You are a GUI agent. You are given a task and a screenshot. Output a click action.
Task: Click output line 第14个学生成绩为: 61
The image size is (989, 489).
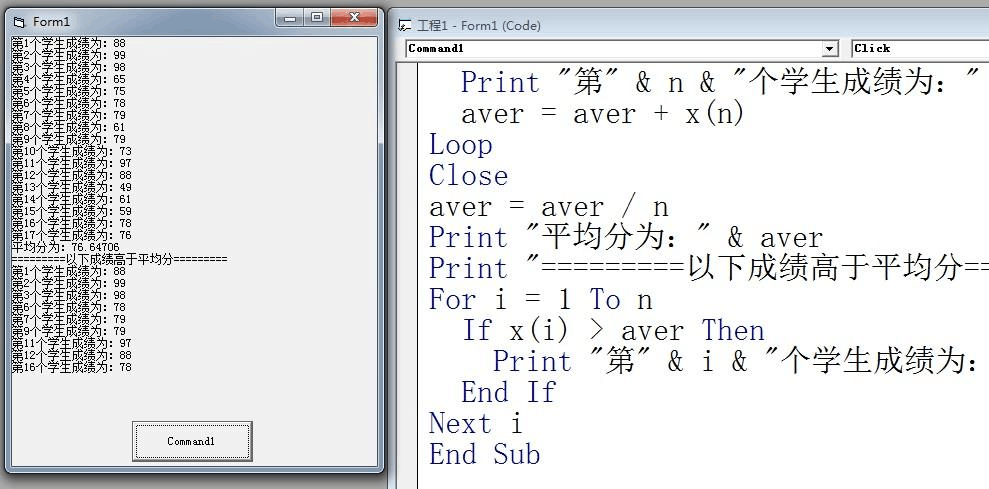pos(72,199)
